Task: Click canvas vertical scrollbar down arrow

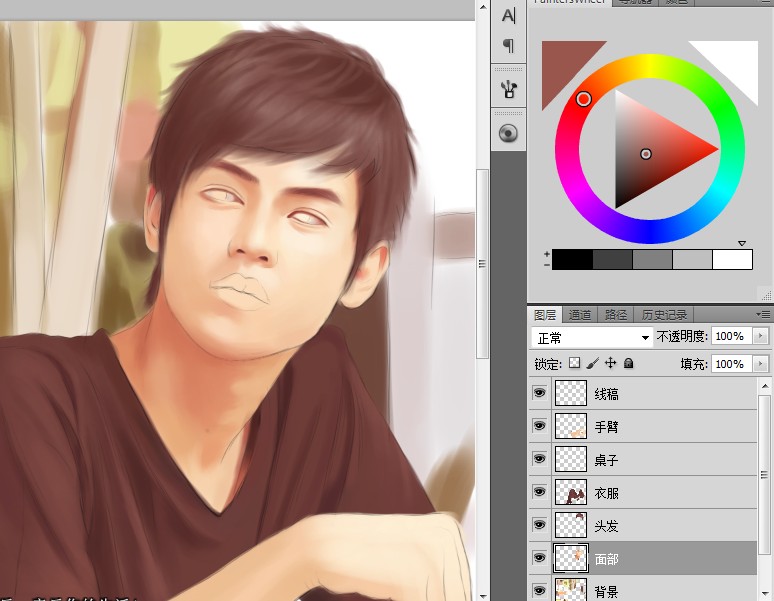Action: click(483, 597)
